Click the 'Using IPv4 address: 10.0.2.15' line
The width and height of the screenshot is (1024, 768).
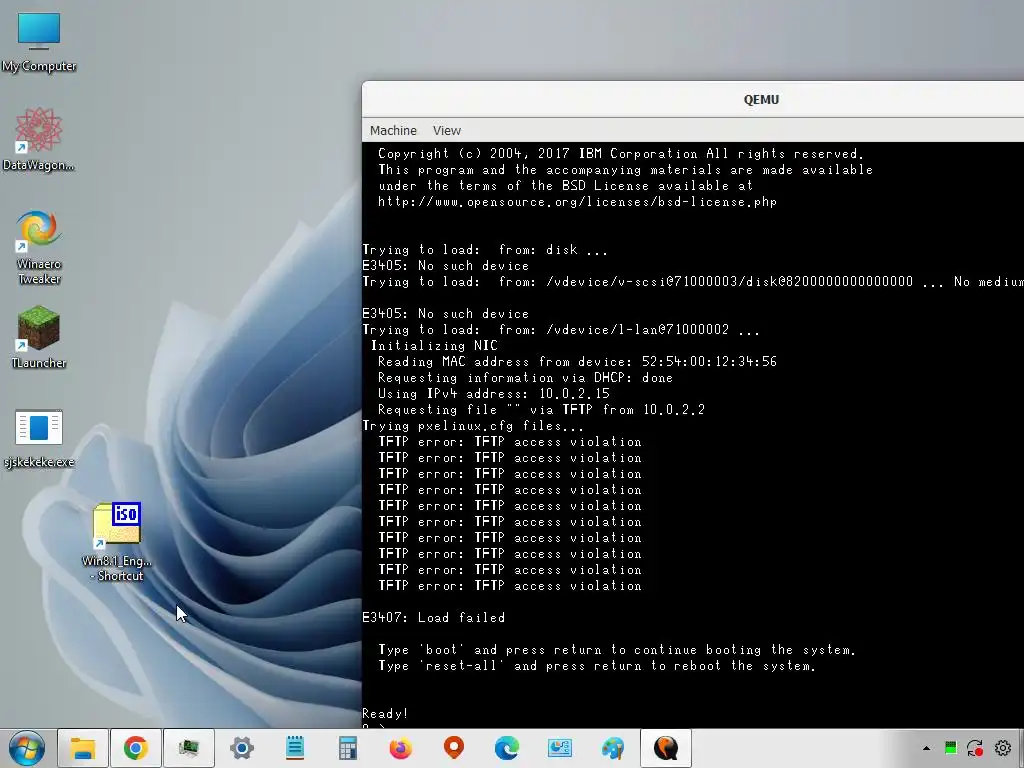click(494, 394)
